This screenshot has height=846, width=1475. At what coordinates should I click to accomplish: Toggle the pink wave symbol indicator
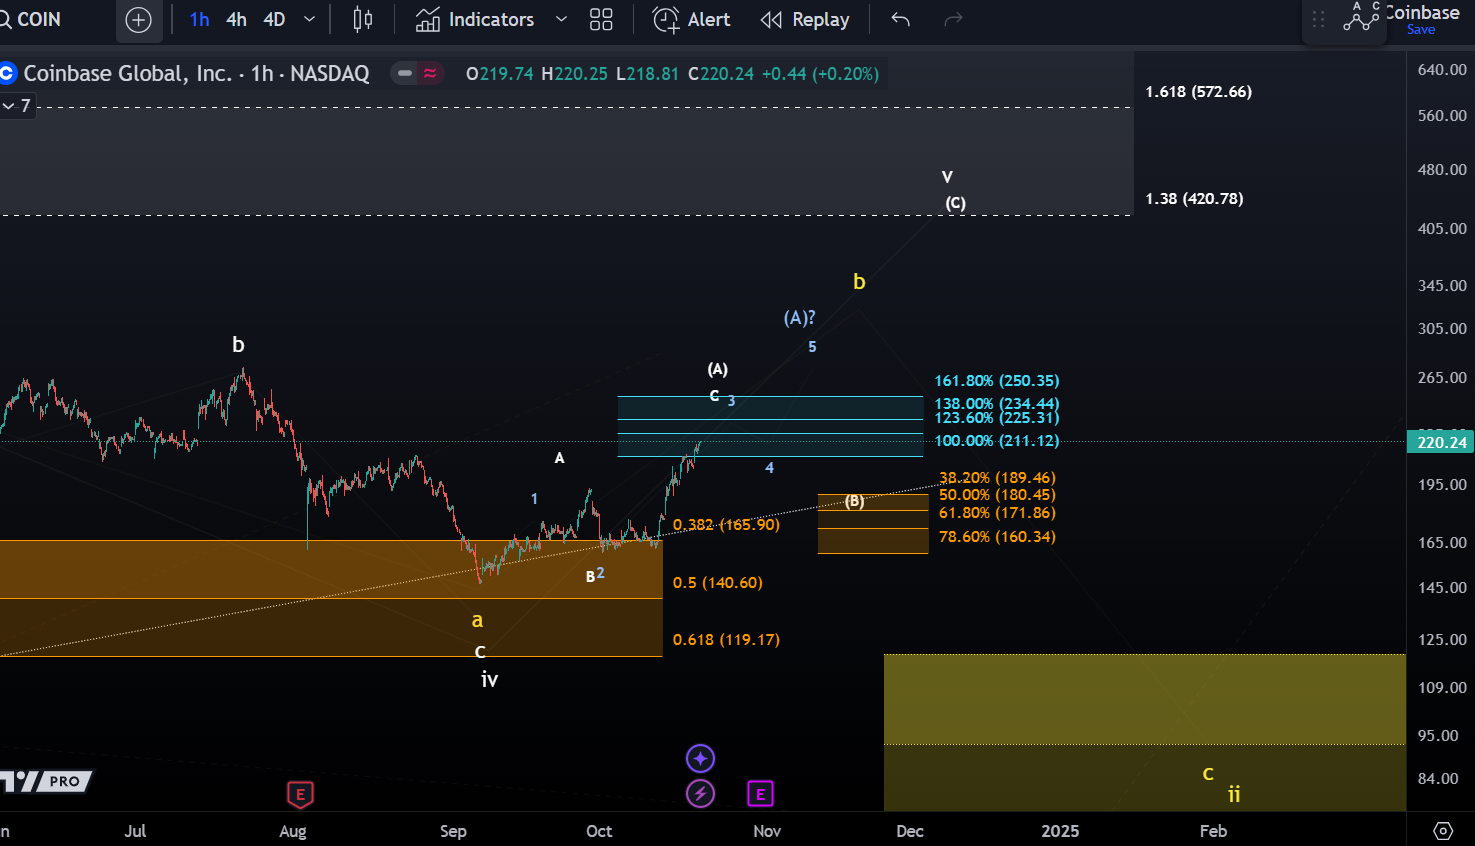430,73
